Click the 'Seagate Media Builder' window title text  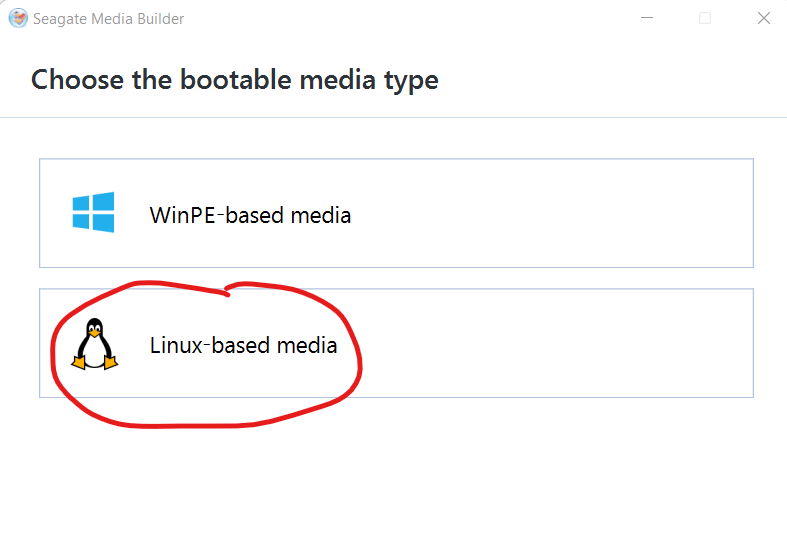tap(108, 19)
